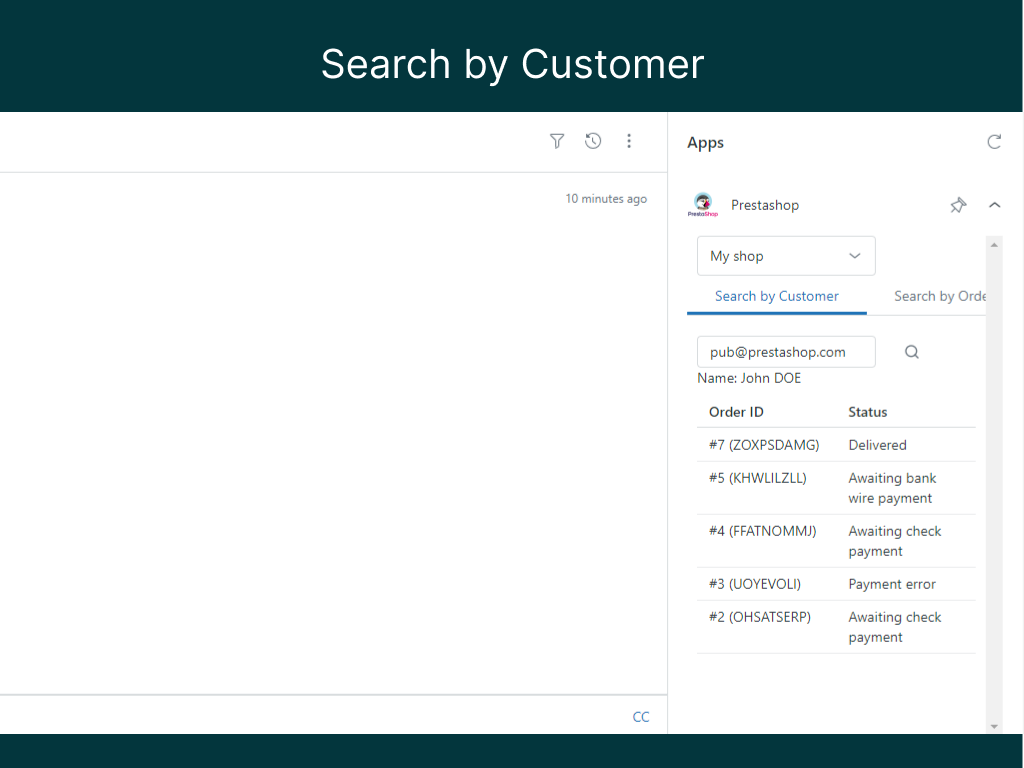Click the customer email input field
The height and width of the screenshot is (768, 1024).
click(x=786, y=352)
